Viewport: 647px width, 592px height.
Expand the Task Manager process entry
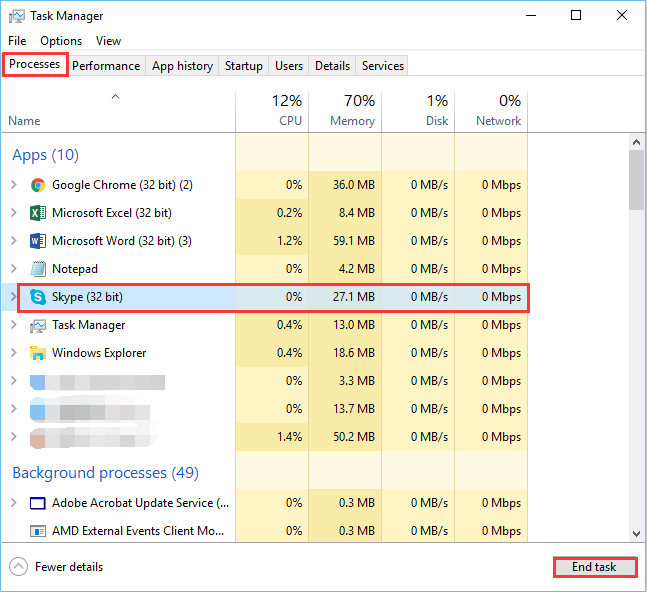point(14,325)
